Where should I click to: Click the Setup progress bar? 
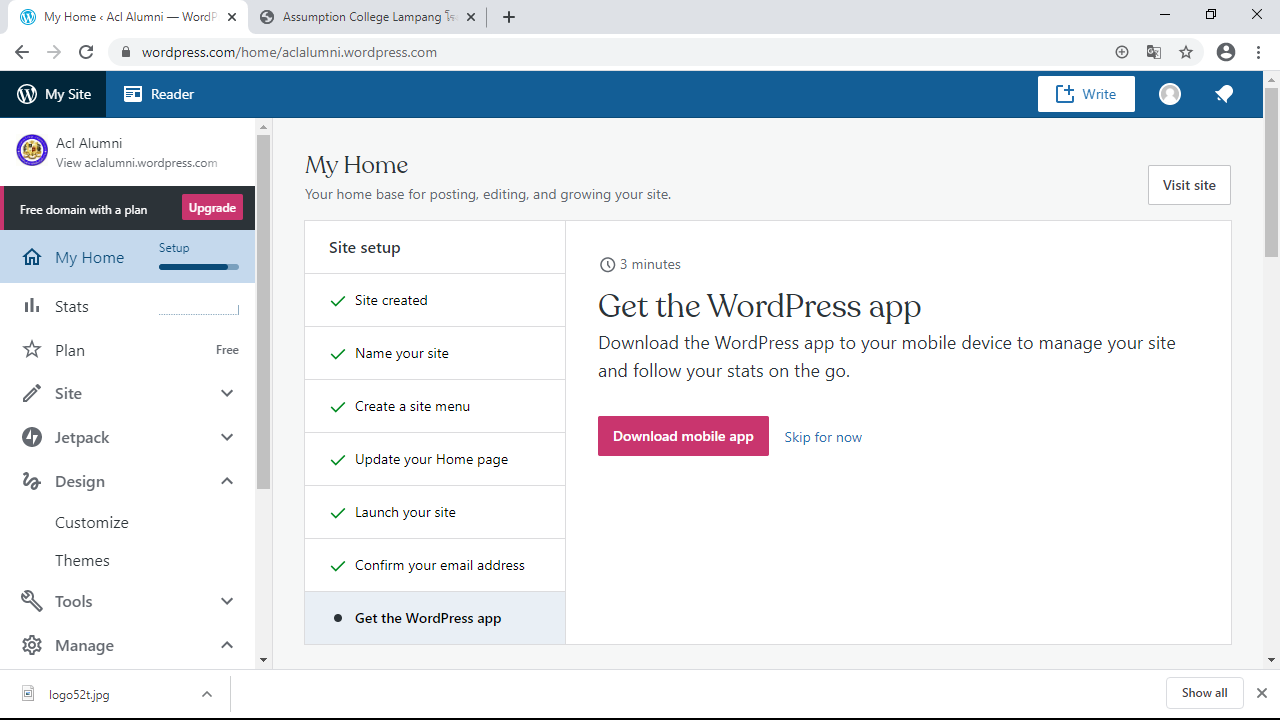point(198,267)
